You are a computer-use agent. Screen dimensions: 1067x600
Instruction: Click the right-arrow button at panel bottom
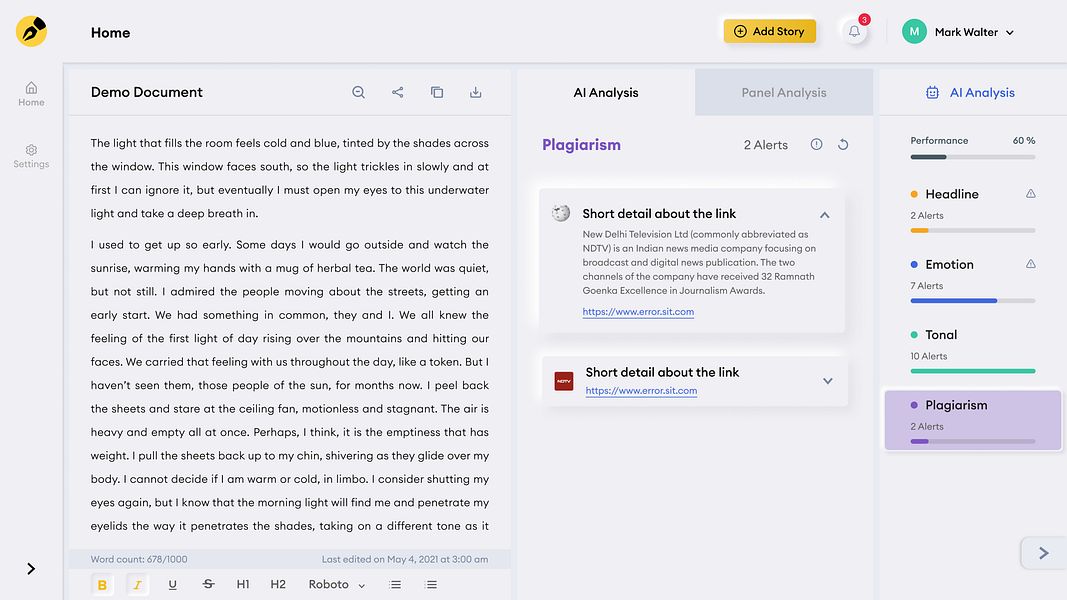point(1043,553)
